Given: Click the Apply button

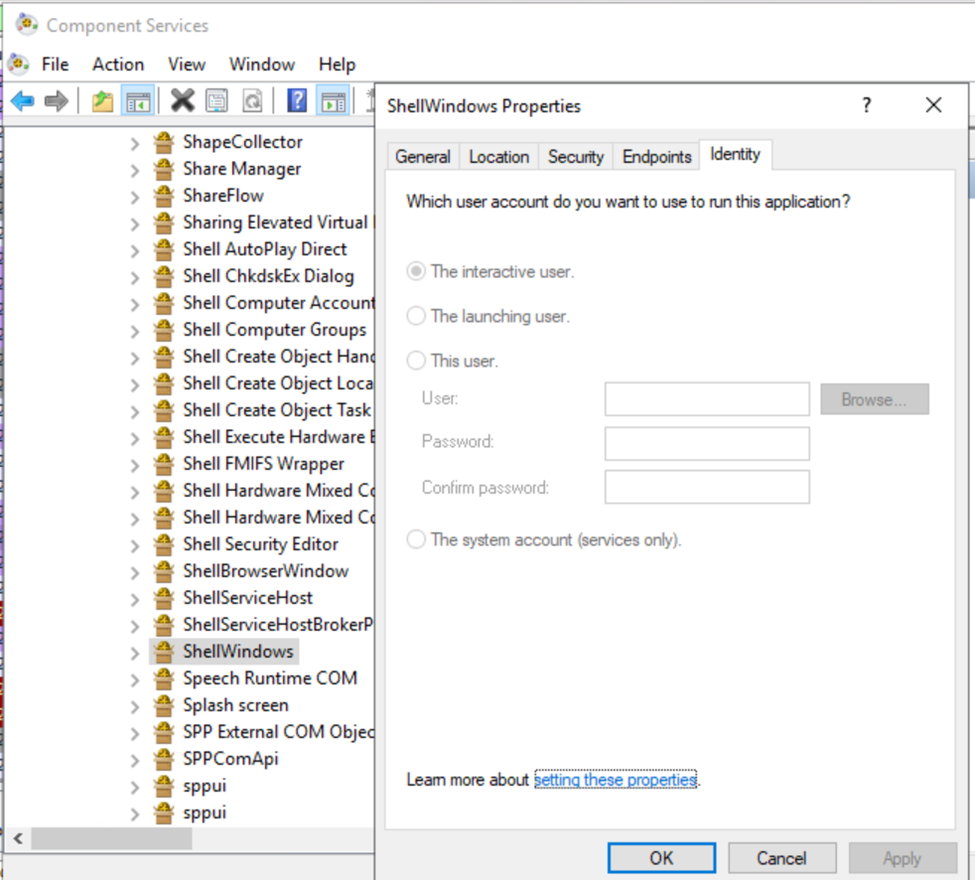Looking at the screenshot, I should coord(902,858).
